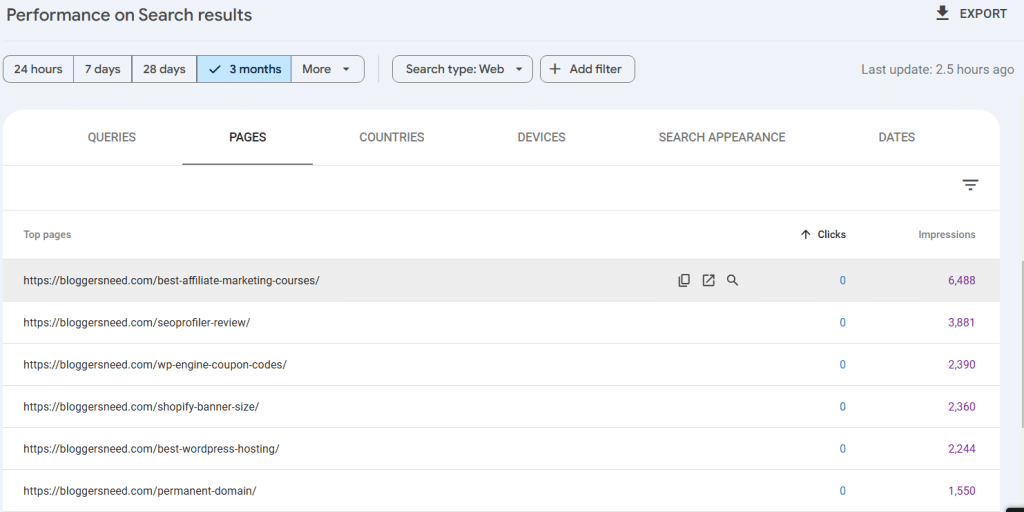
Task: Switch to the Queries tab
Action: tap(112, 138)
